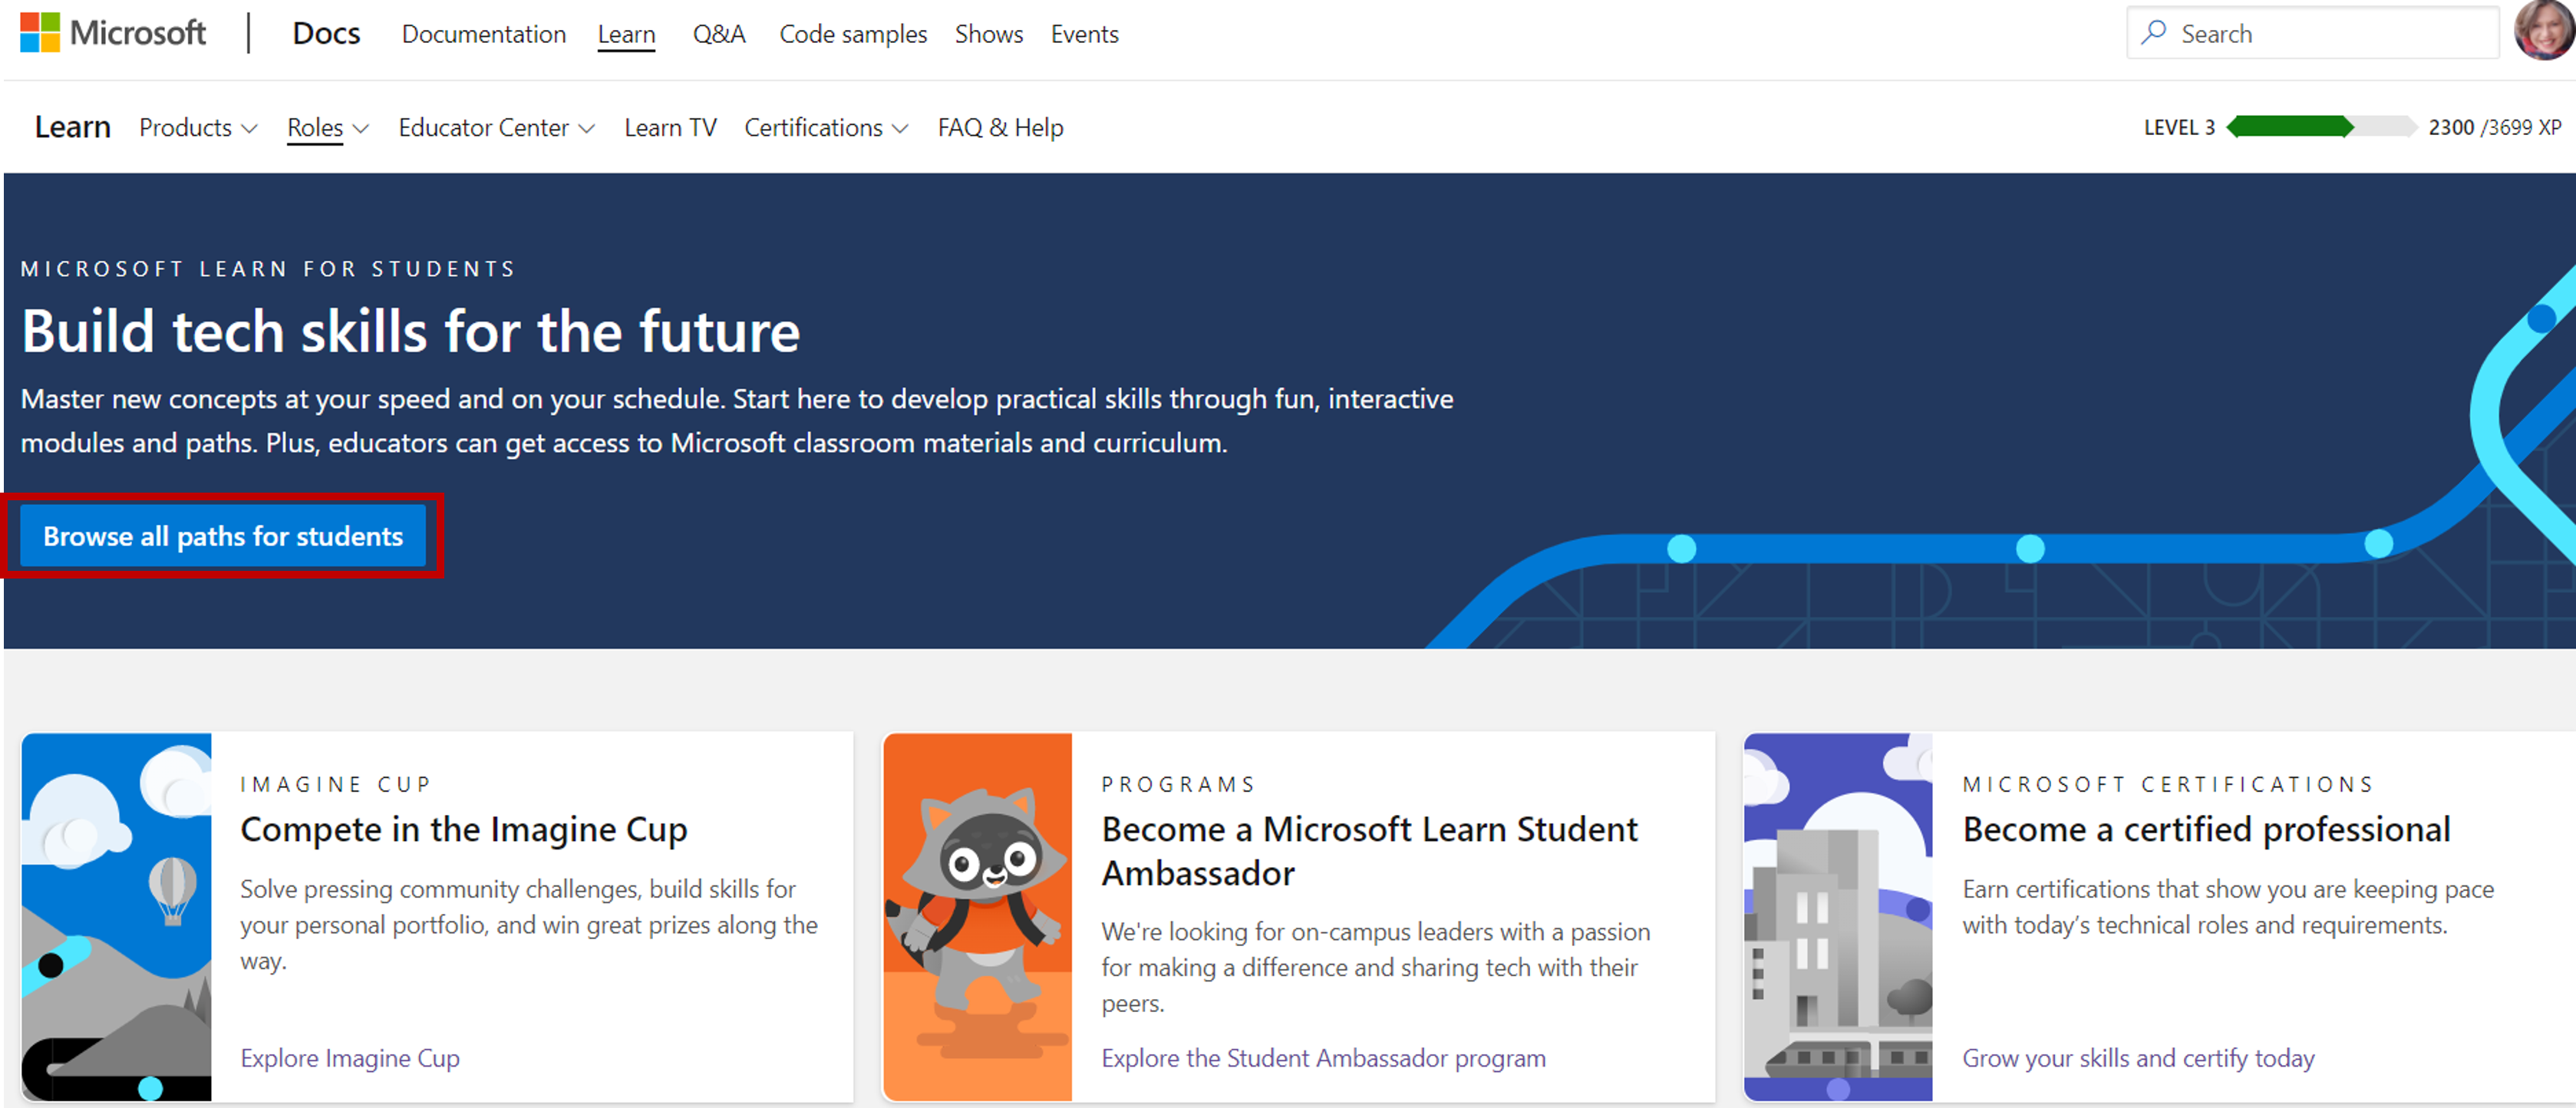The image size is (2576, 1108).
Task: Click the search magnifier icon
Action: pyautogui.click(x=2153, y=33)
